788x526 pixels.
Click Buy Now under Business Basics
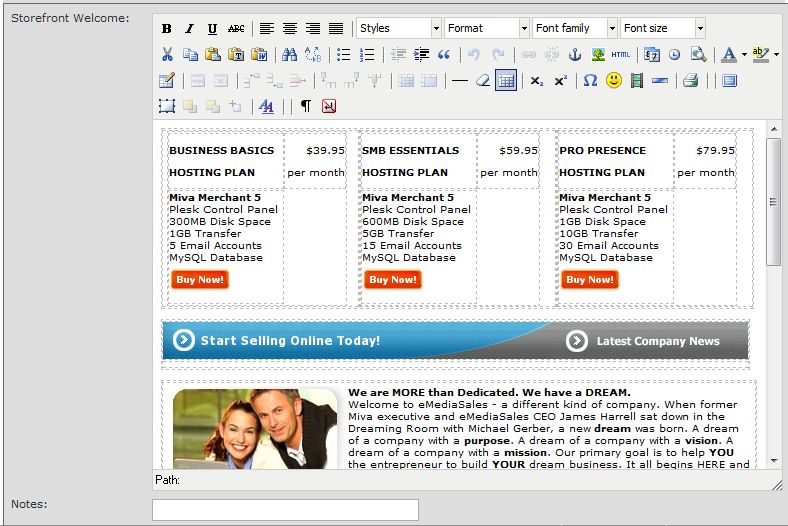tap(200, 280)
